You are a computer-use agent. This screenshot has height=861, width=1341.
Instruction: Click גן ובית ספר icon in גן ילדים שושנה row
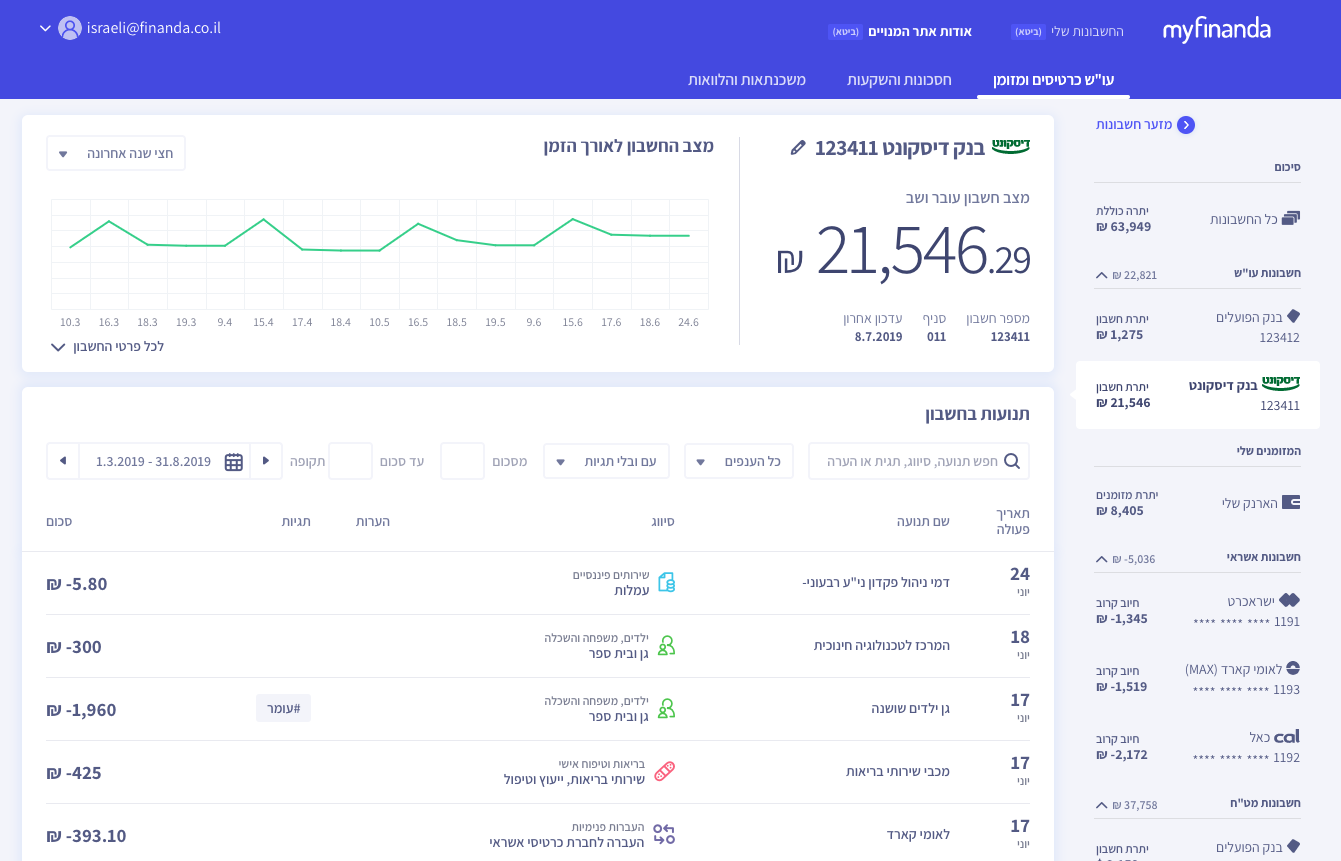[x=666, y=708]
